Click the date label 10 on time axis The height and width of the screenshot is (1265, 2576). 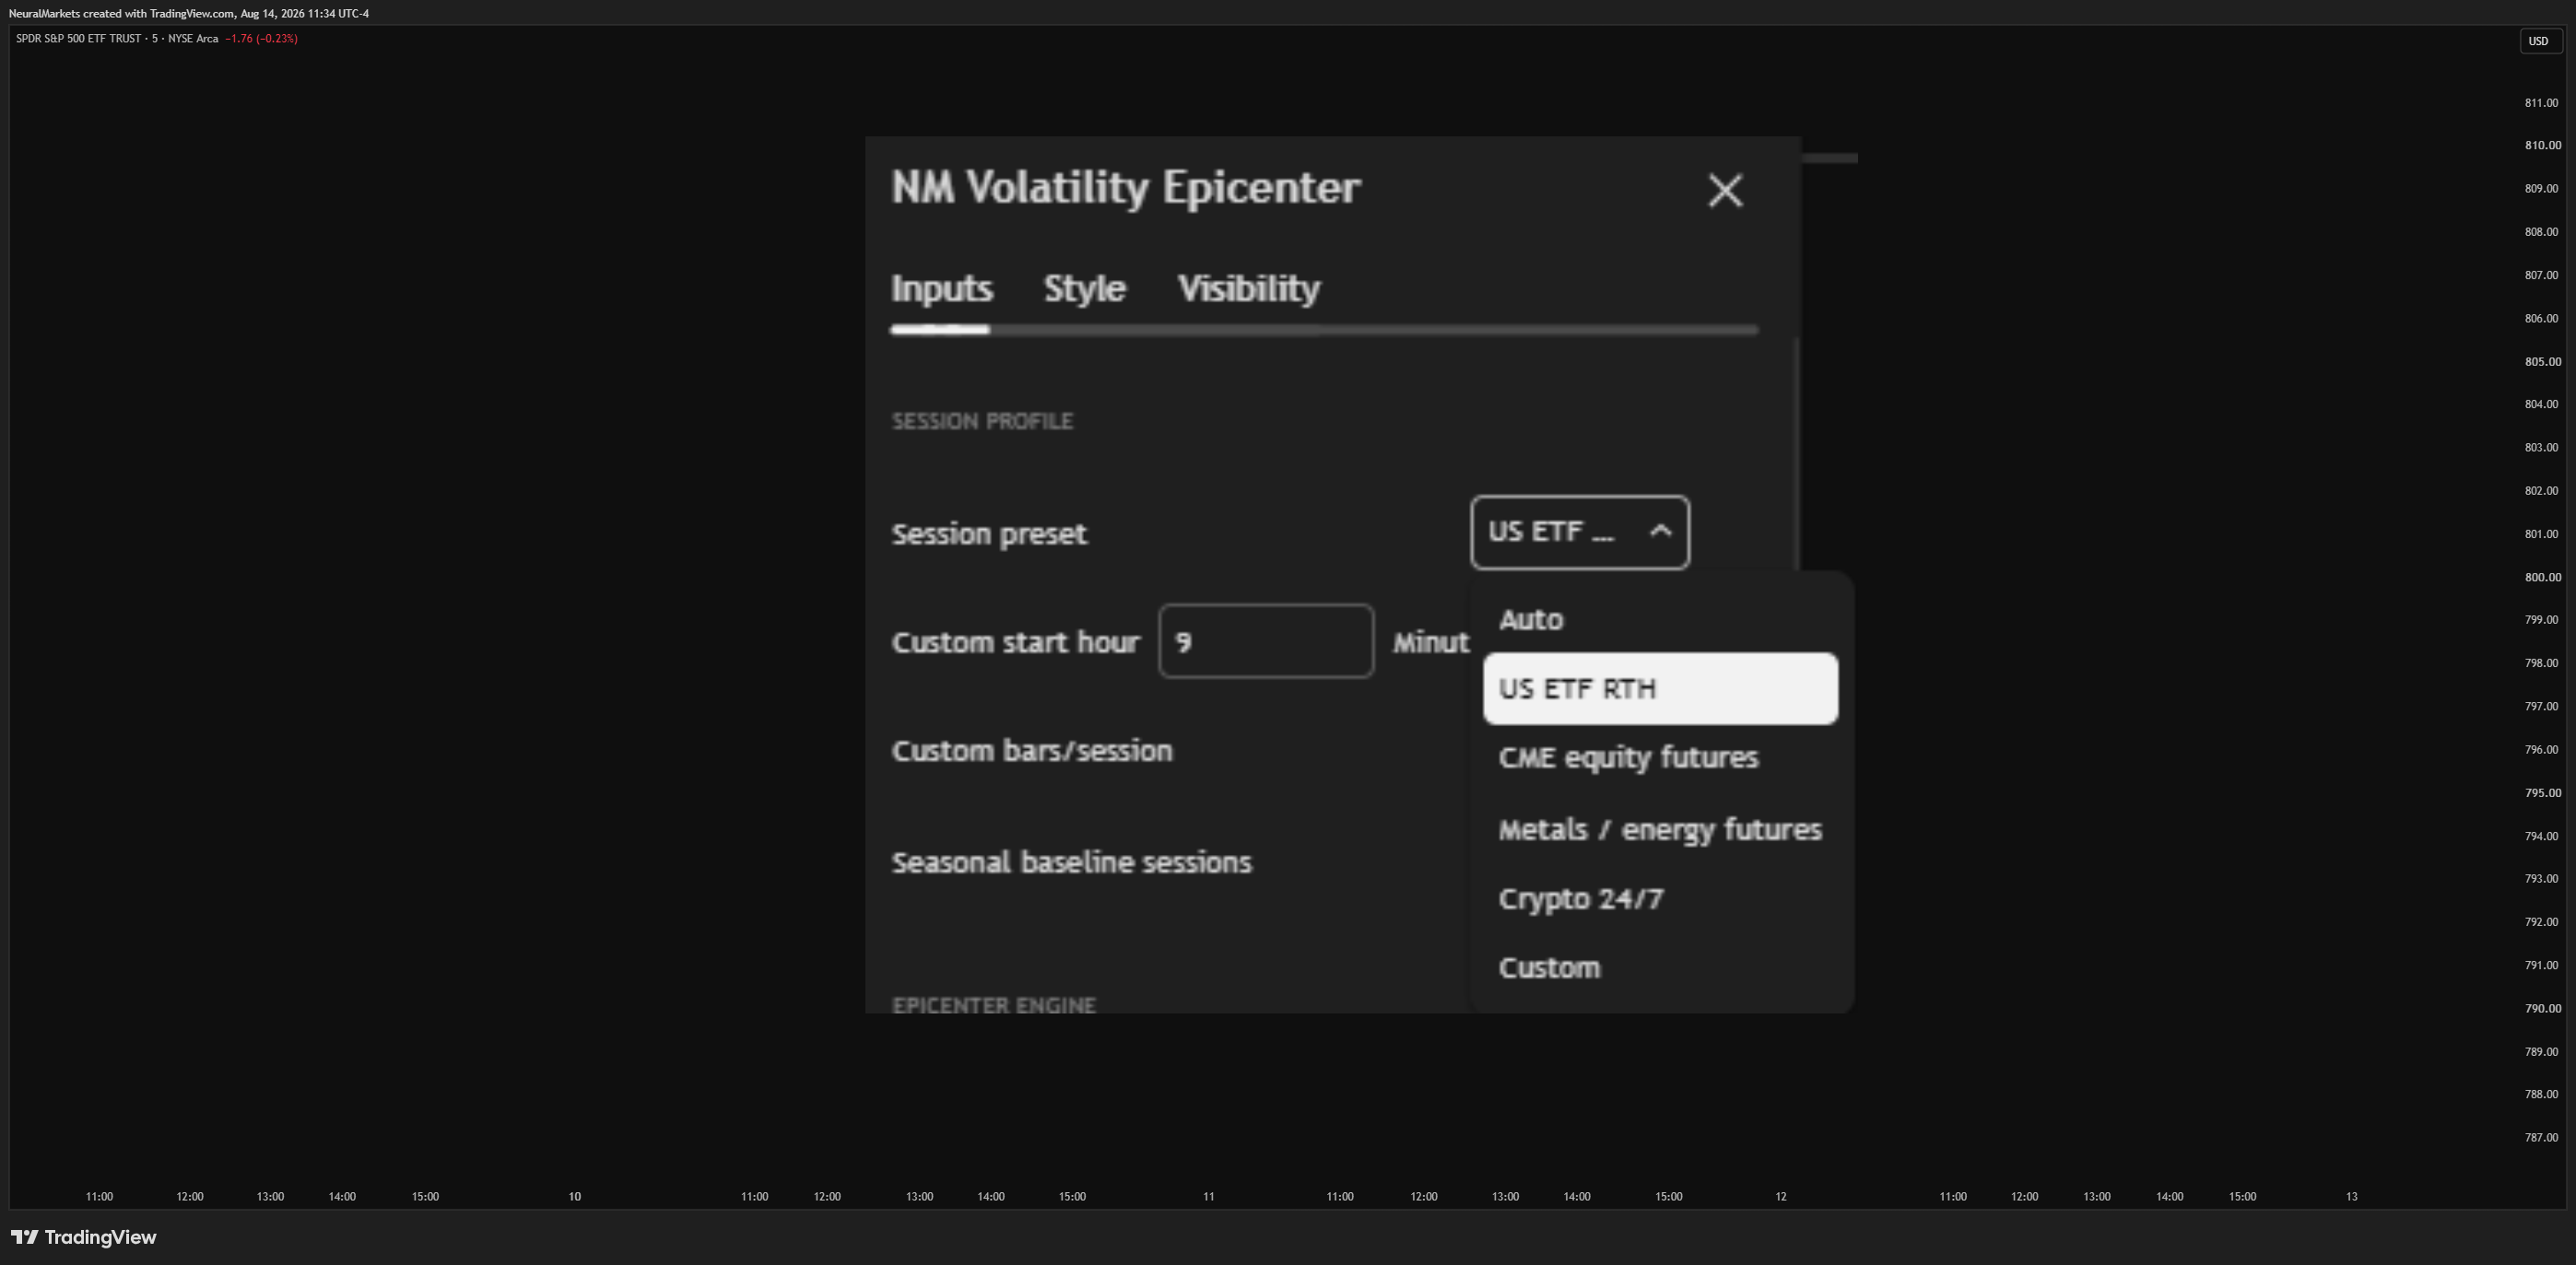point(575,1196)
